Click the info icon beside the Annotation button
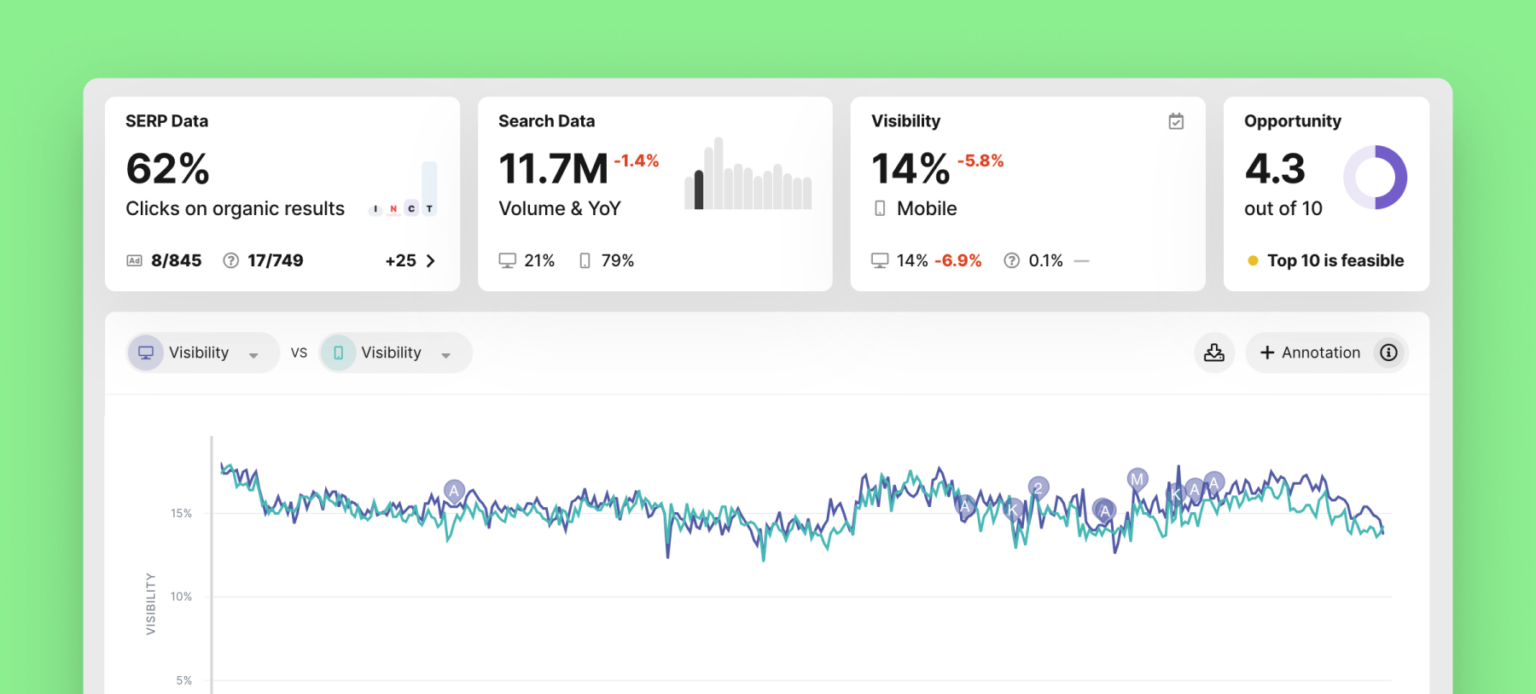Screen dimensions: 1536x694 tap(1389, 352)
